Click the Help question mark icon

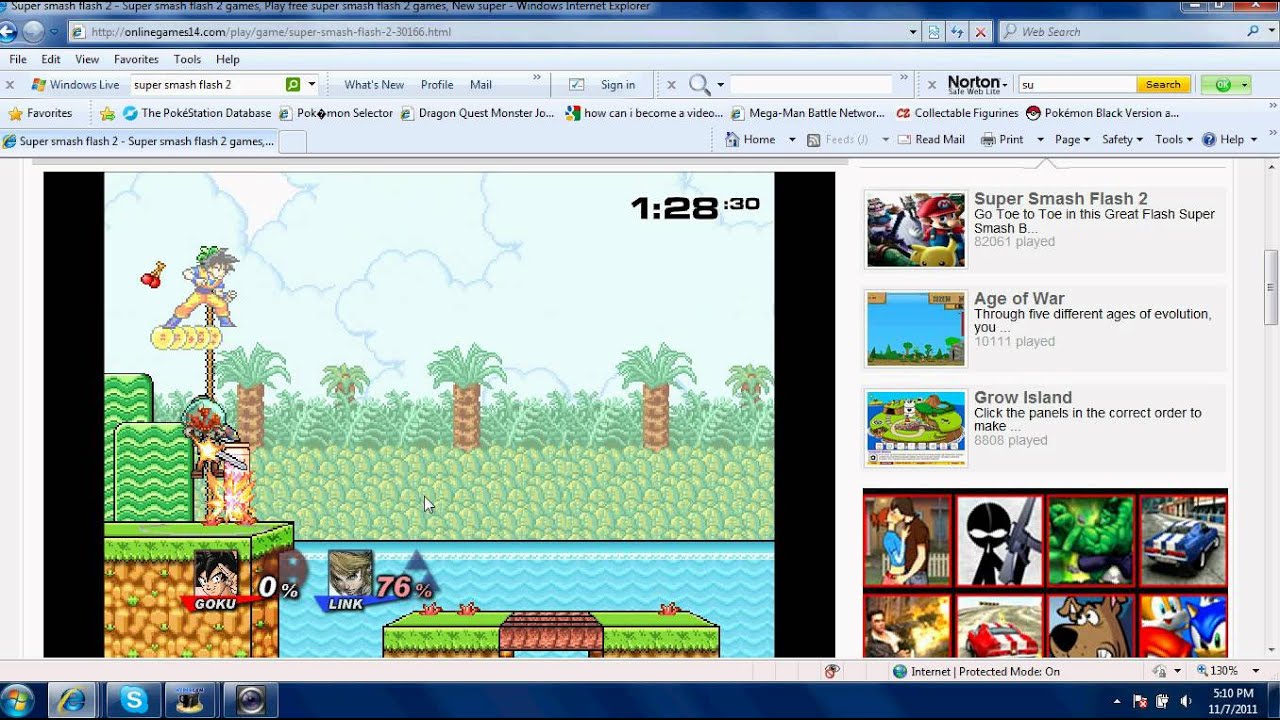point(1209,140)
